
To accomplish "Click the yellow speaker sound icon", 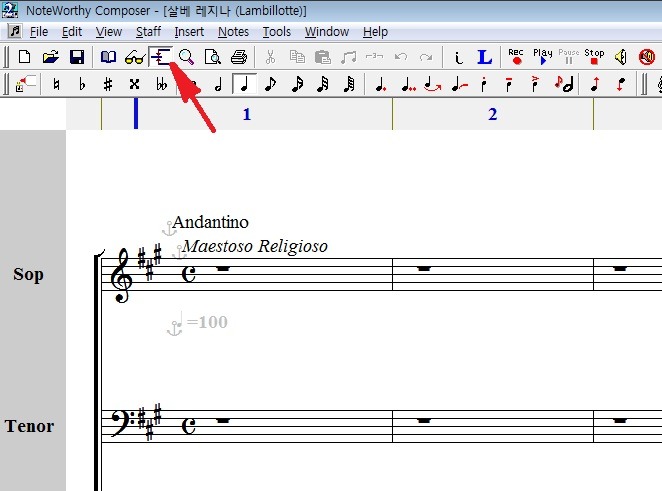I will click(621, 57).
